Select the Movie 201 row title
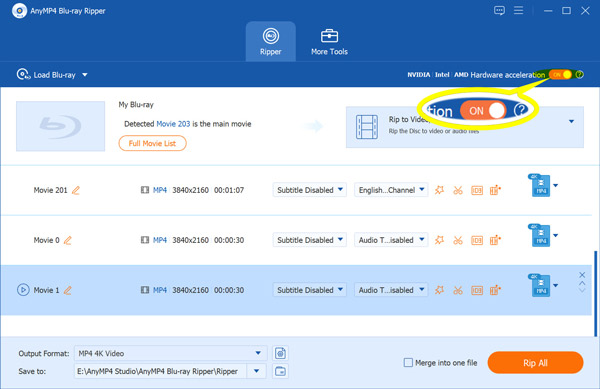The width and height of the screenshot is (600, 389). tap(50, 190)
